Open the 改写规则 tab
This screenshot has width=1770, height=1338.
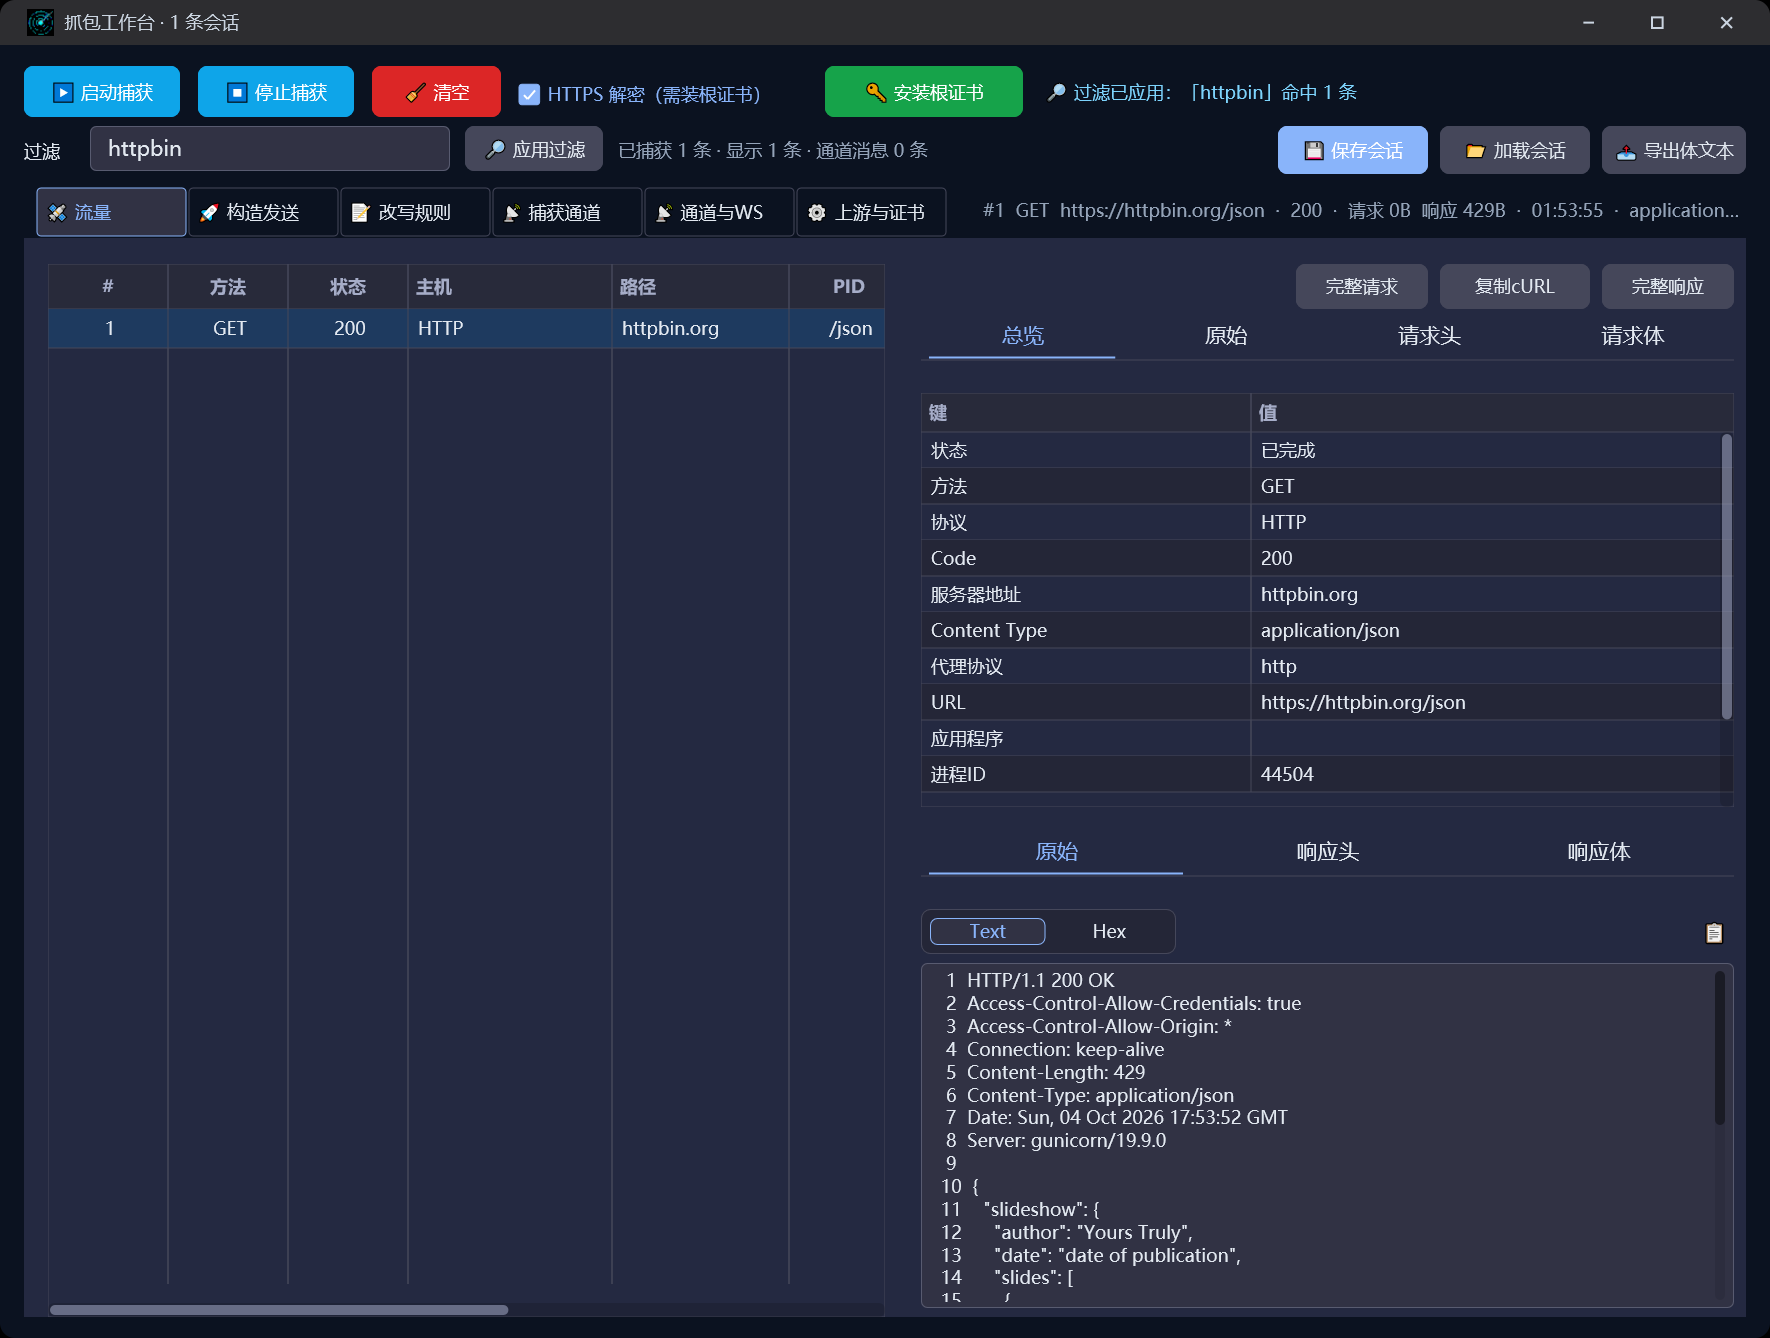point(415,212)
